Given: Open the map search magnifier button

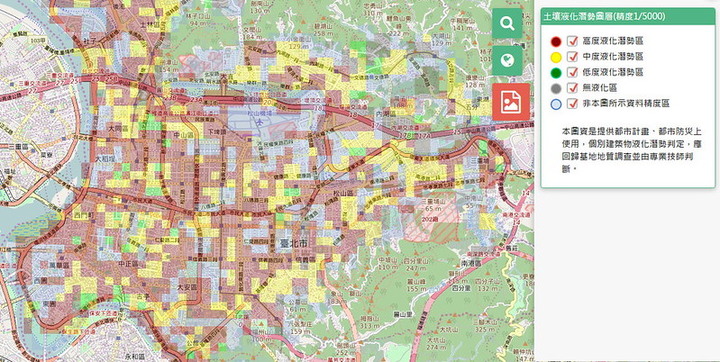Looking at the screenshot, I should 507,23.
